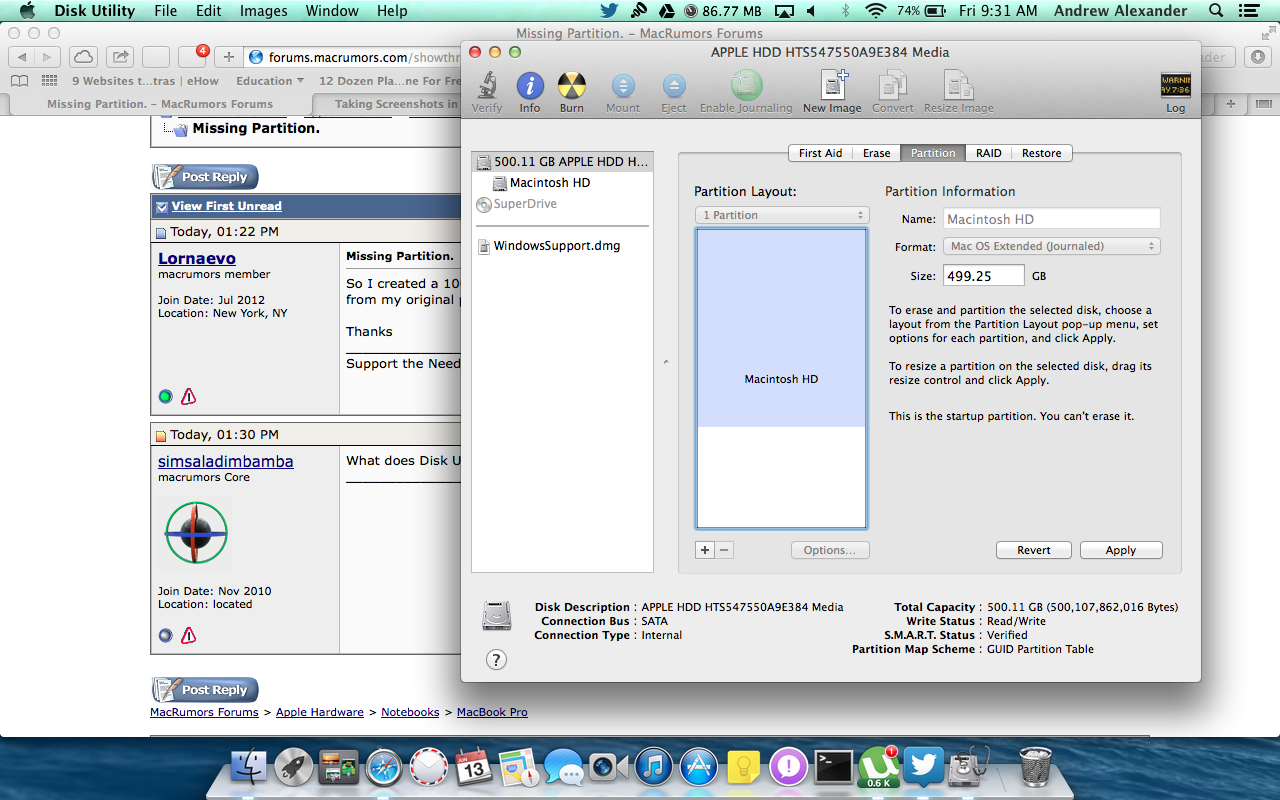Open simsaladimbamba's profile link
The height and width of the screenshot is (800, 1280).
click(226, 461)
